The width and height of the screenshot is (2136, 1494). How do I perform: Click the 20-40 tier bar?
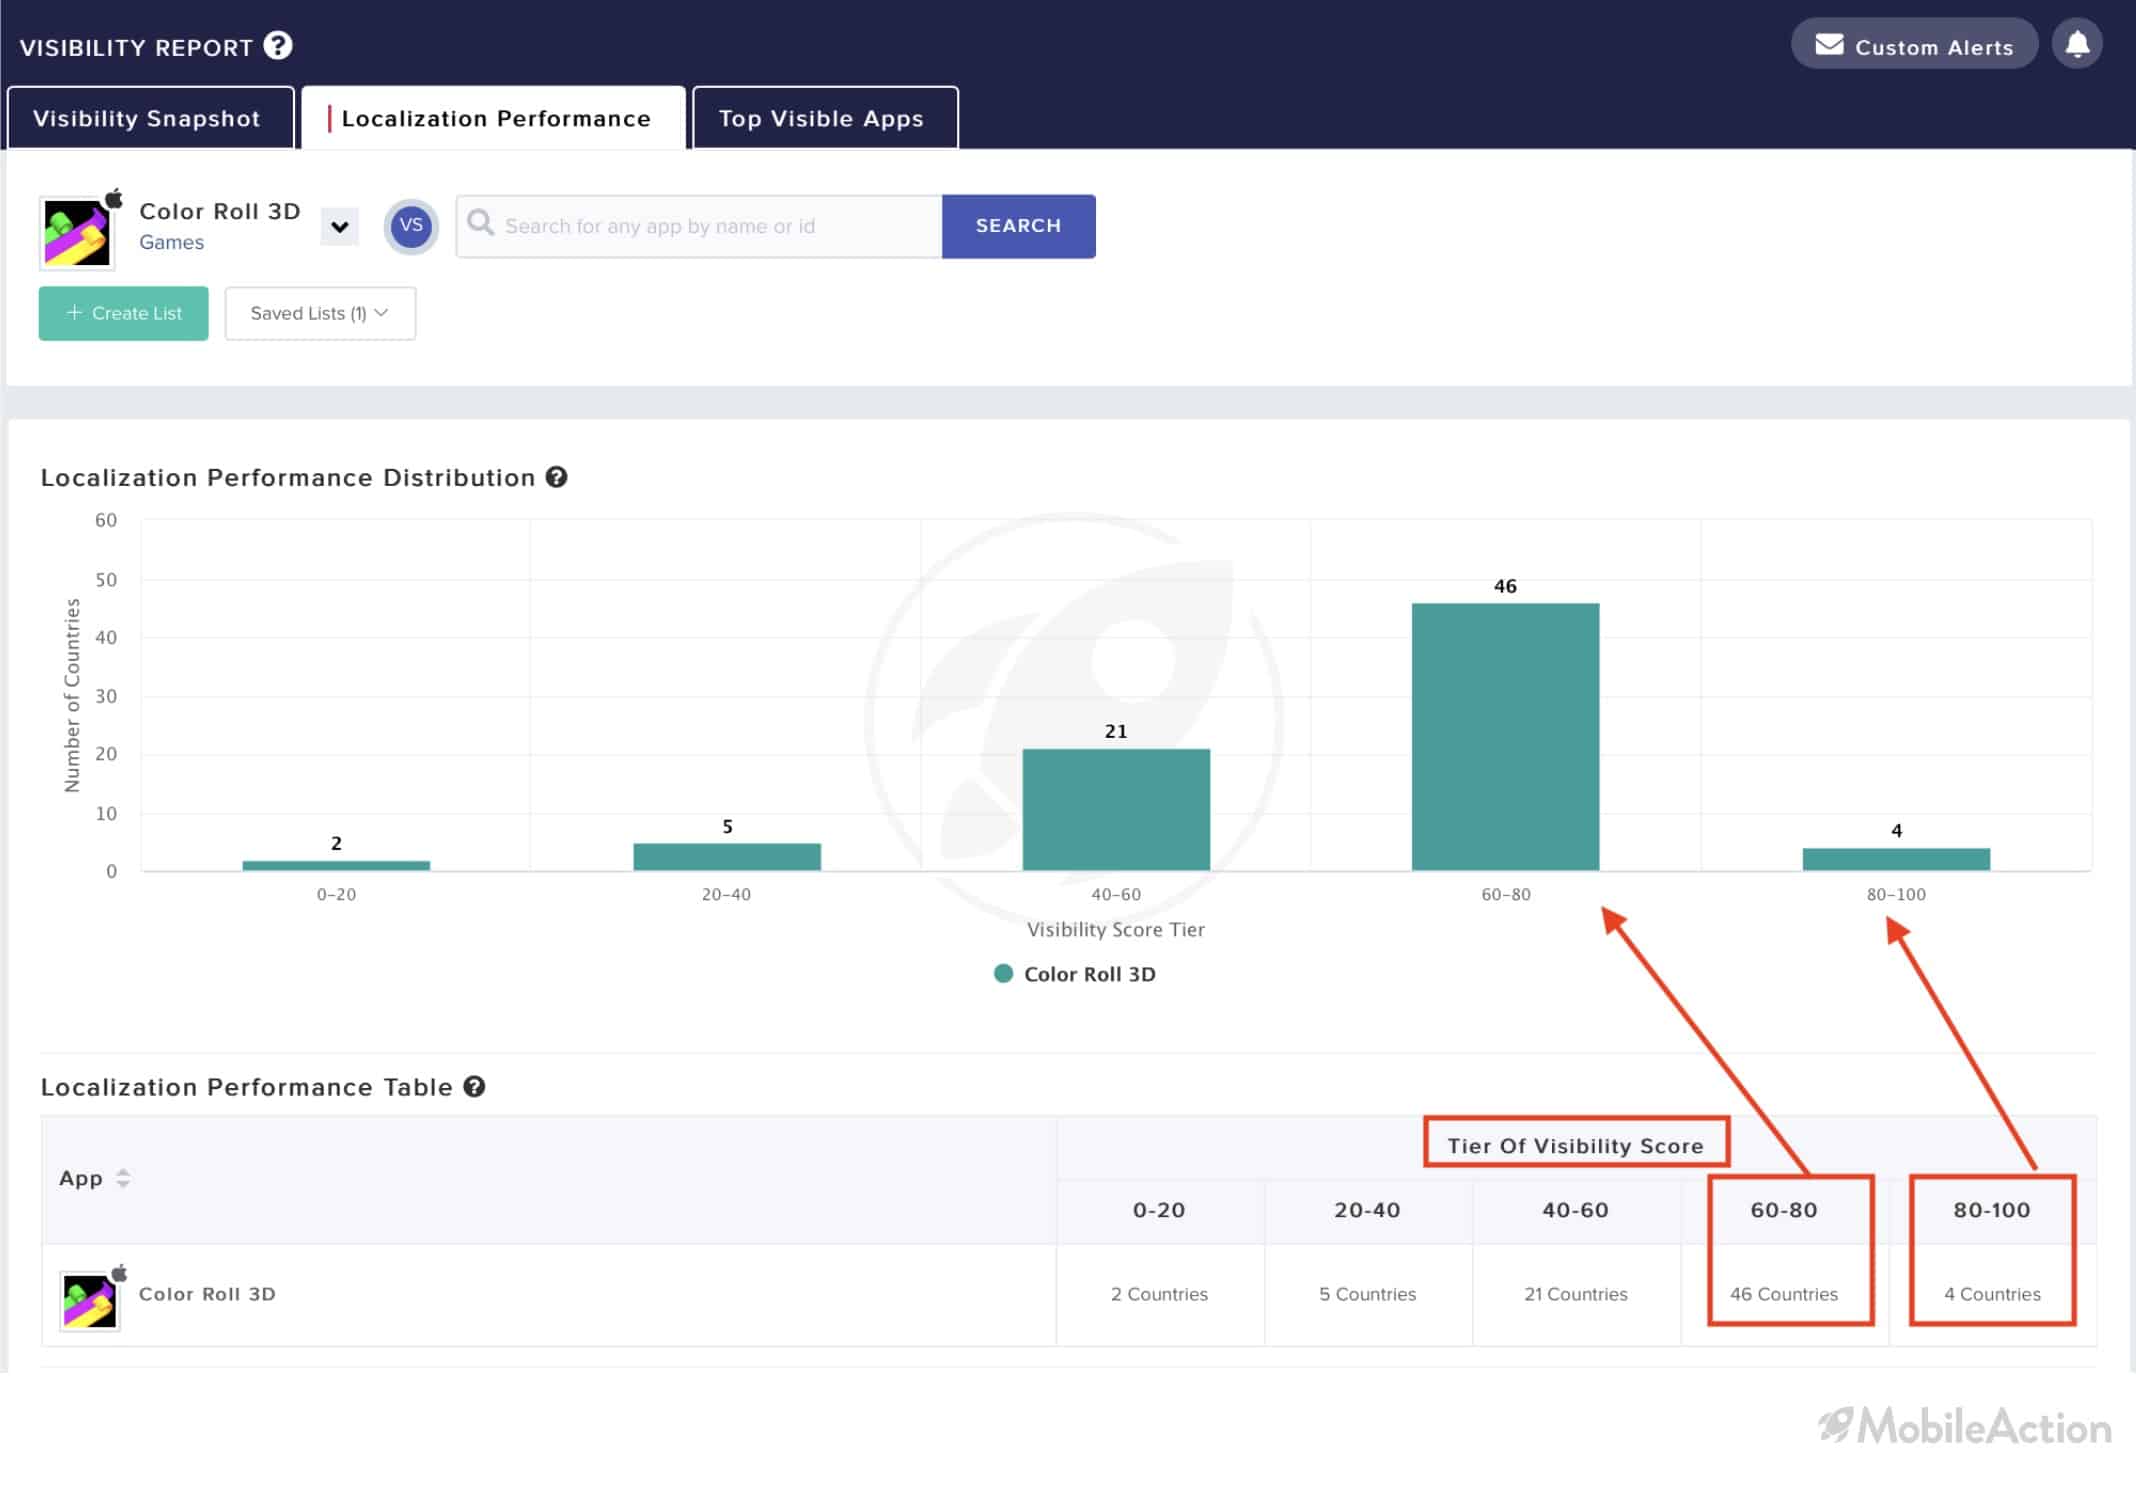pos(727,857)
